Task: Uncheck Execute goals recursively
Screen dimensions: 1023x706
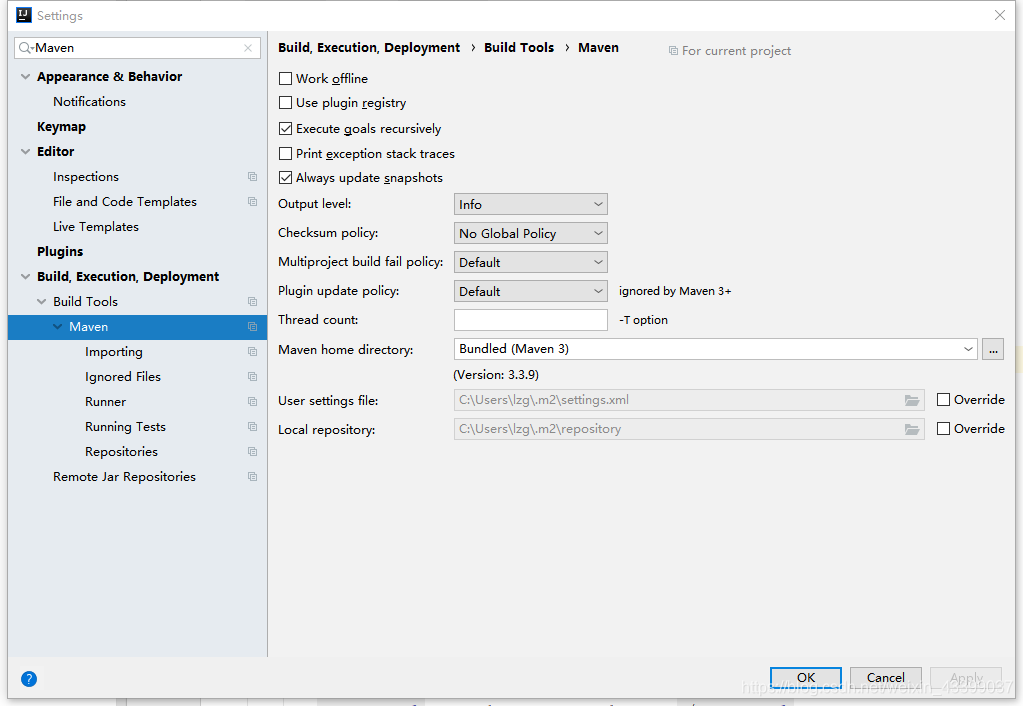Action: (285, 129)
